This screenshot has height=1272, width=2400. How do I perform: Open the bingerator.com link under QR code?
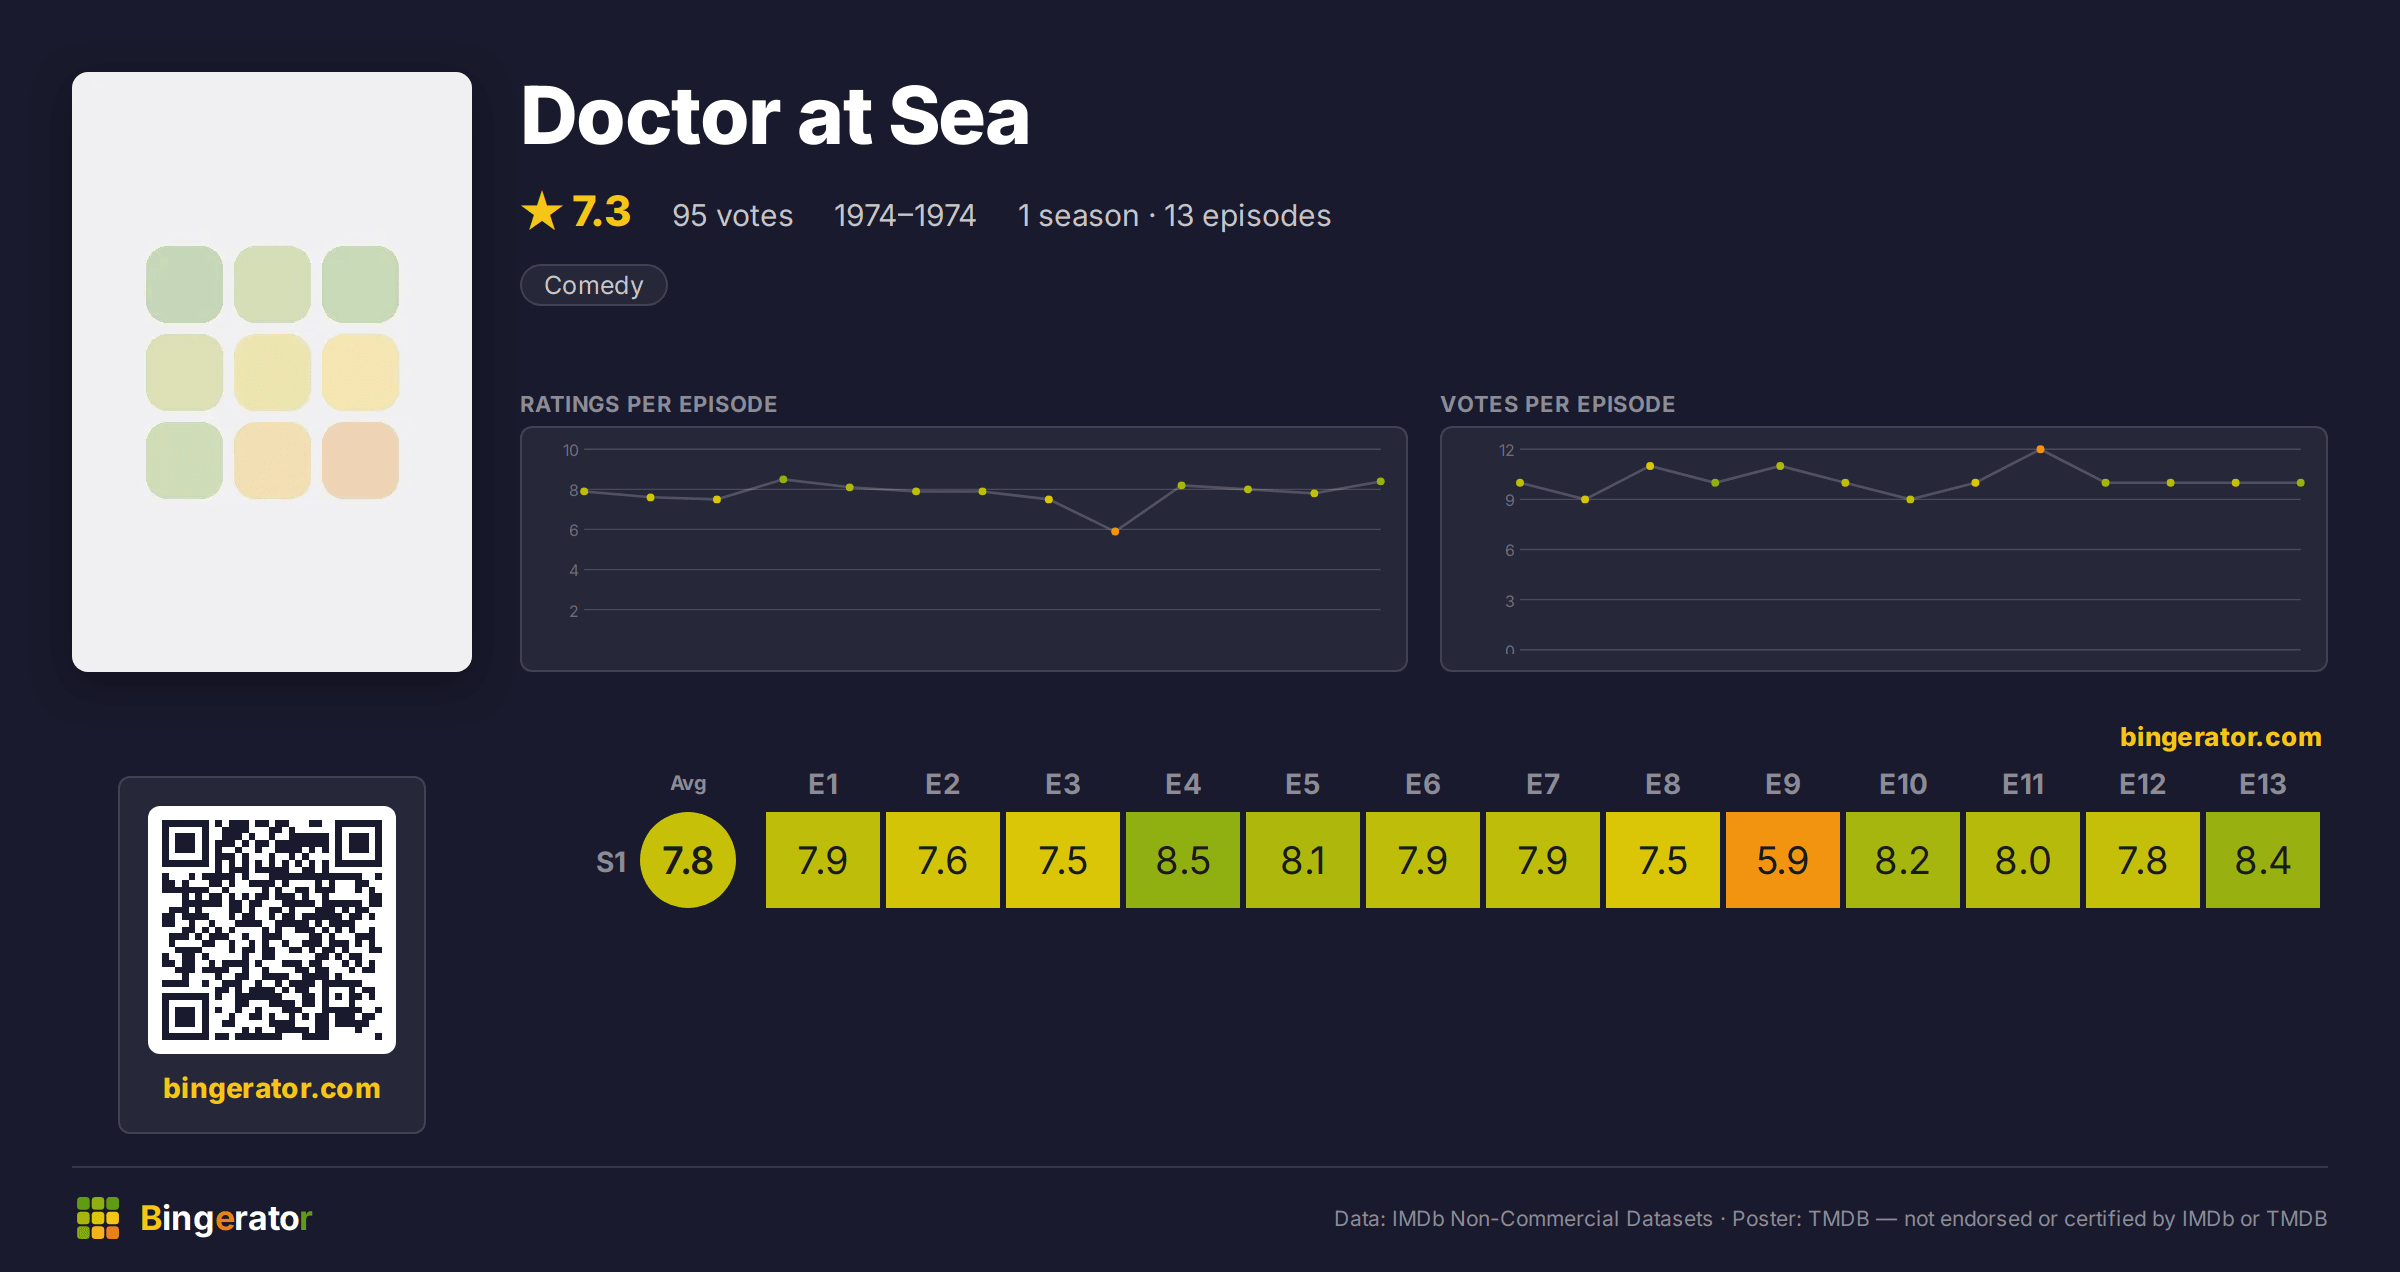pyautogui.click(x=272, y=1088)
